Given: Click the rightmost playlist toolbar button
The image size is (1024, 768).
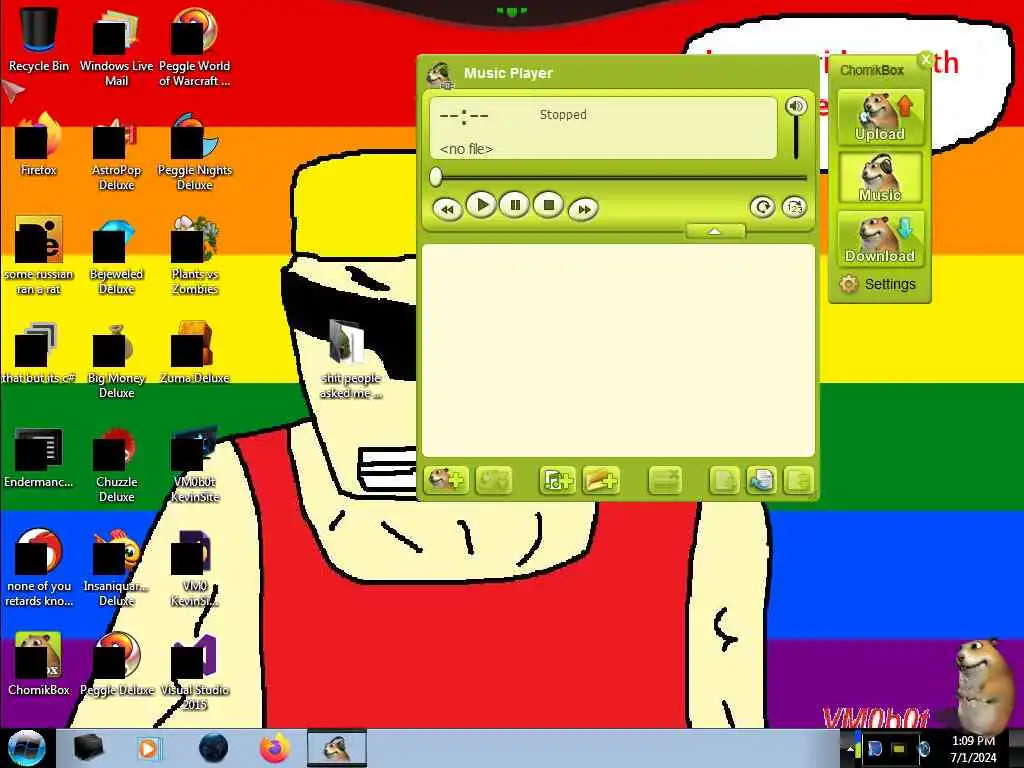Looking at the screenshot, I should point(798,481).
